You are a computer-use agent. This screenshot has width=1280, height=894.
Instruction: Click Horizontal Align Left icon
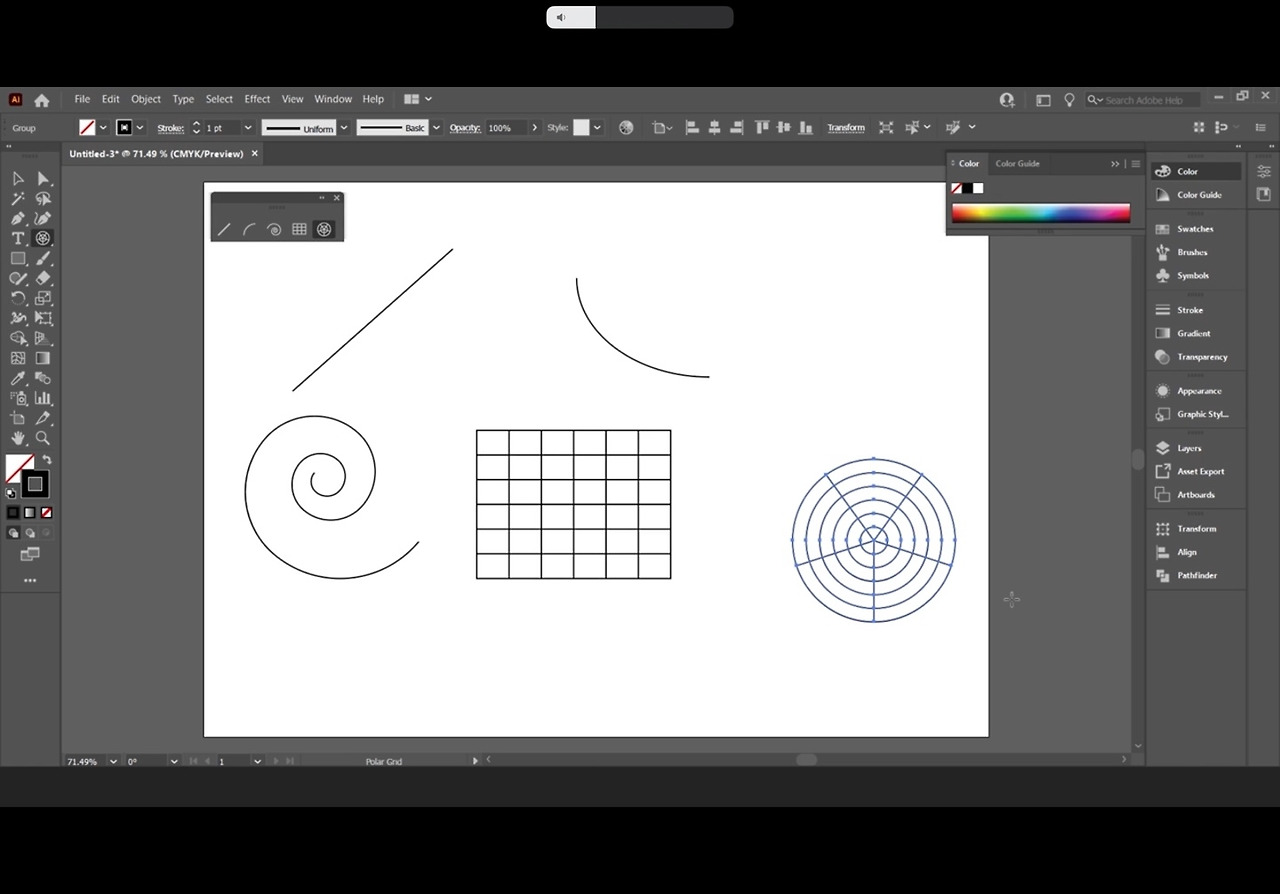click(692, 127)
